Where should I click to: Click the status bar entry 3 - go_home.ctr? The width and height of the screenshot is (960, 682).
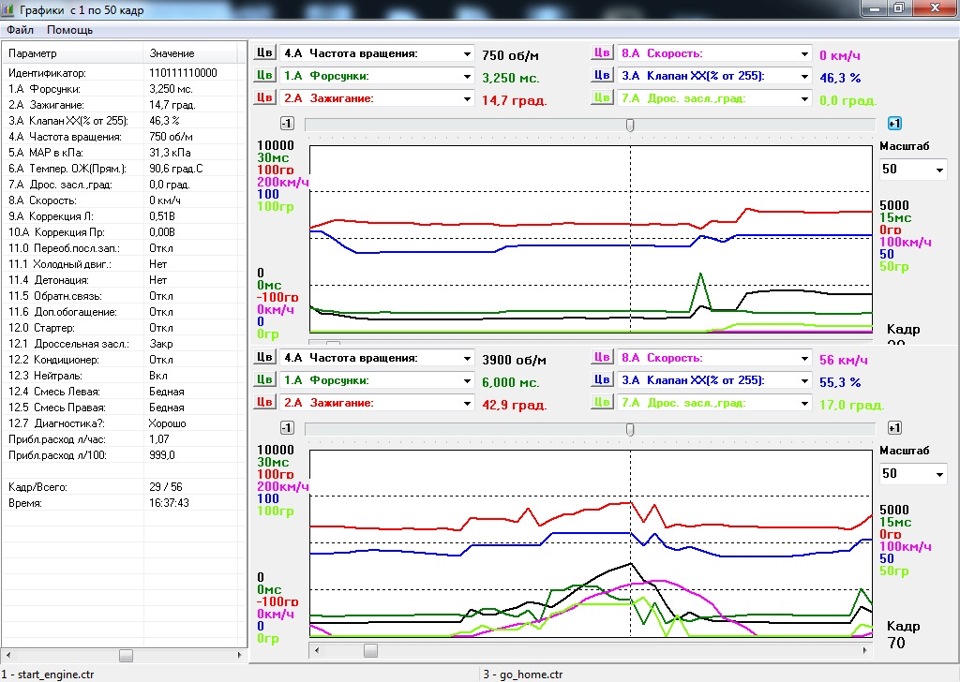click(x=523, y=675)
